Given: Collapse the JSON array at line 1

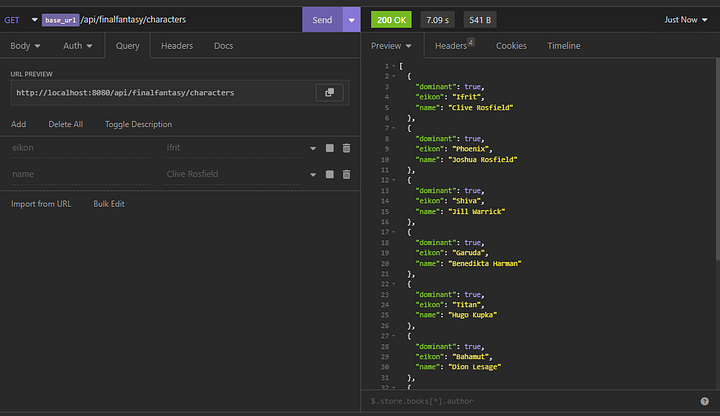Looking at the screenshot, I should click(x=394, y=66).
